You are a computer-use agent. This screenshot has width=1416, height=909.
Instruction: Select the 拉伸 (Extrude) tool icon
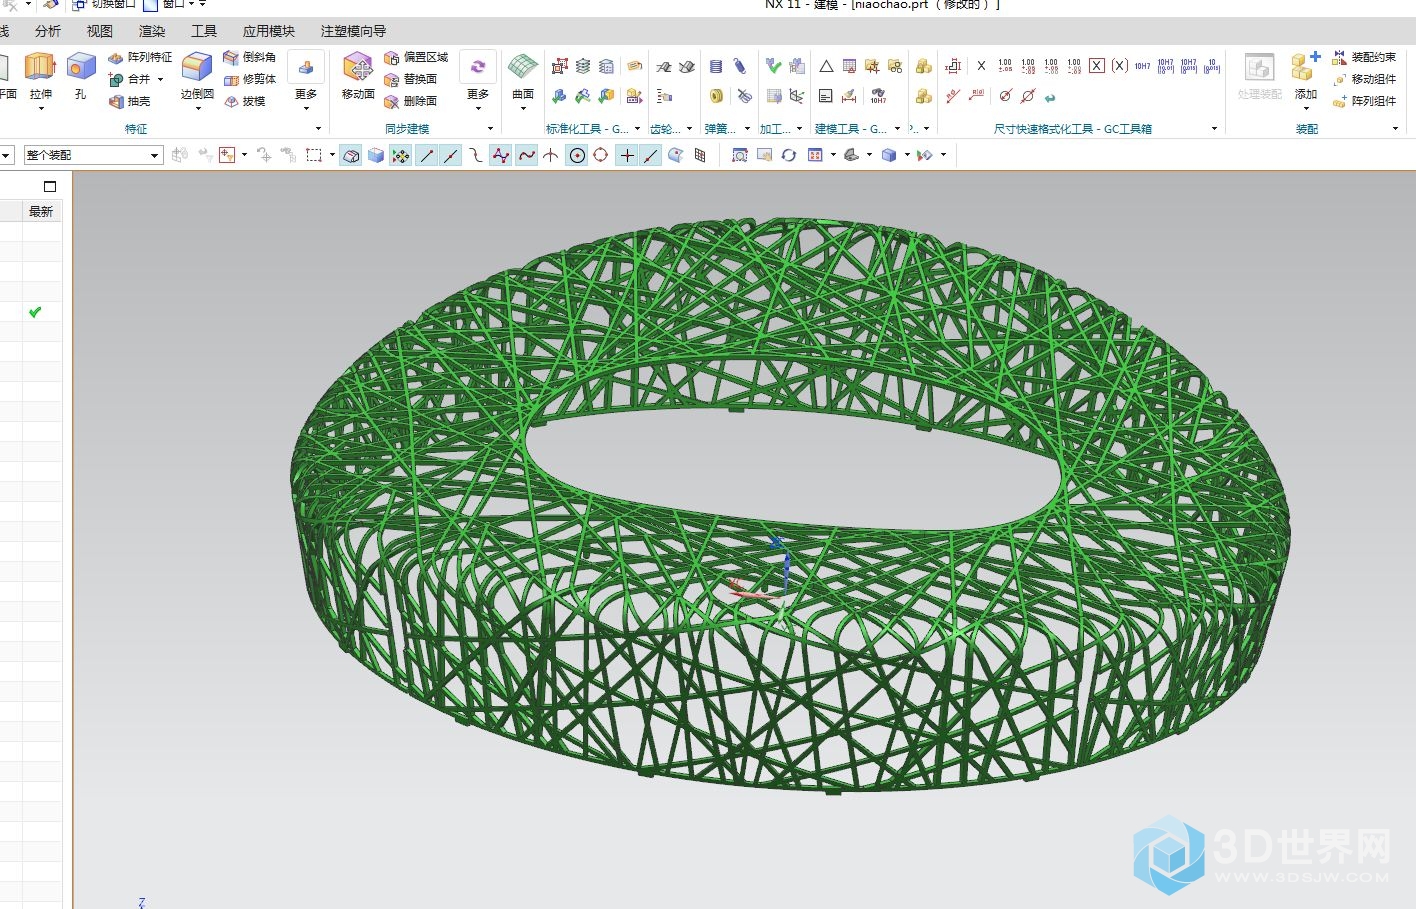[40, 68]
